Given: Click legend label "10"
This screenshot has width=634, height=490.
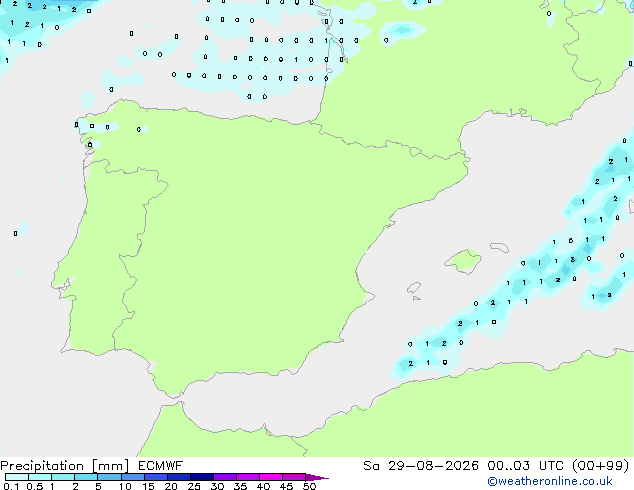Looking at the screenshot, I should 125,486.
